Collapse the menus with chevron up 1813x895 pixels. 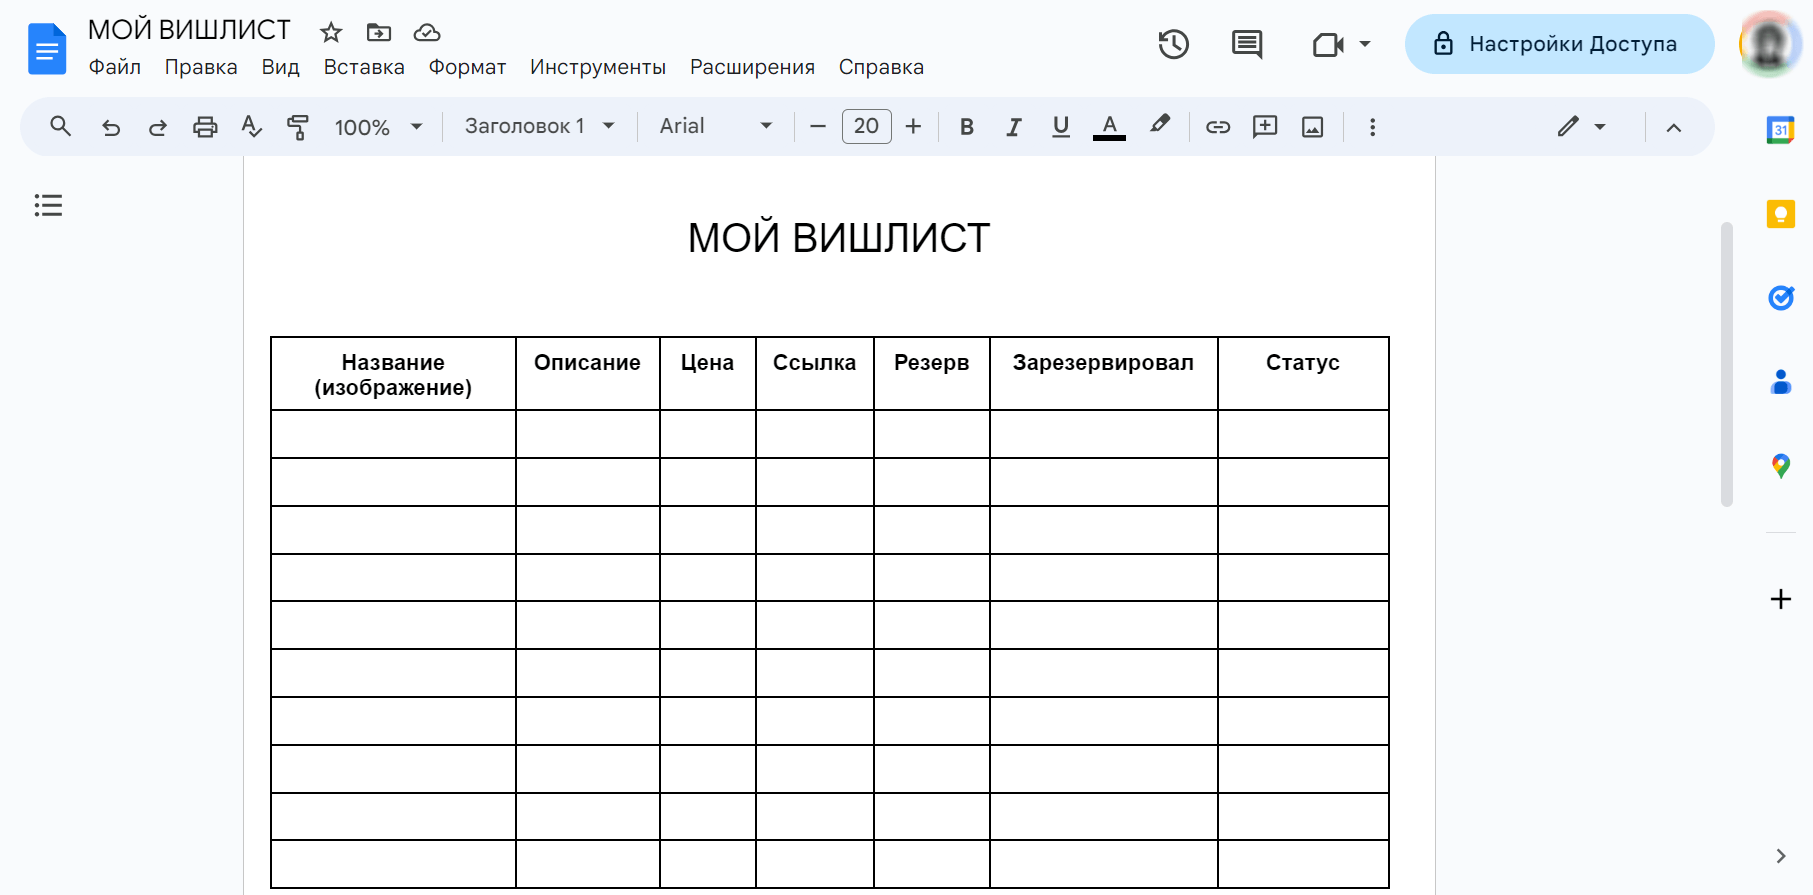(1674, 127)
